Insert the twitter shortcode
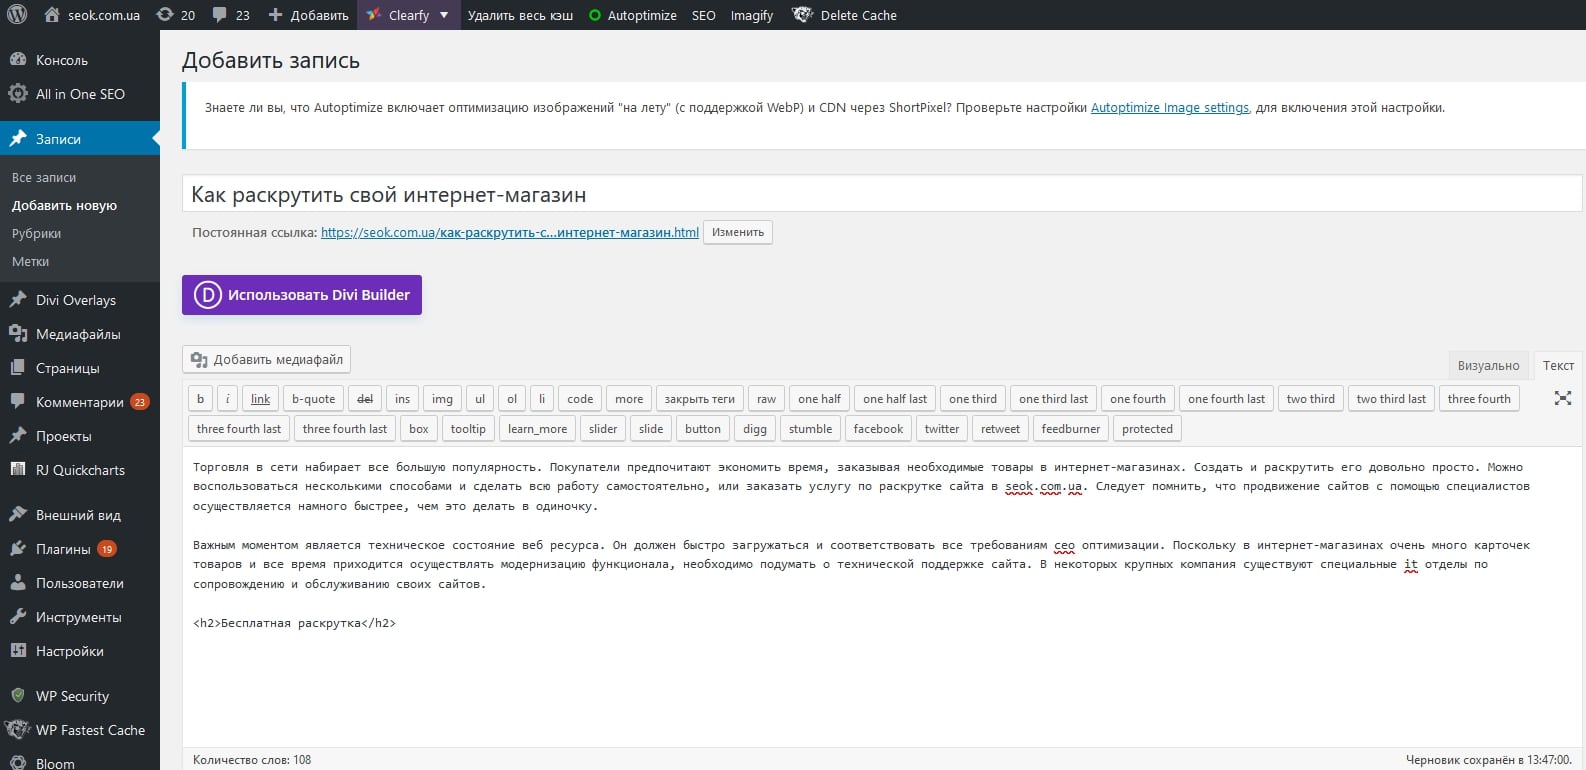1586x770 pixels. click(x=942, y=428)
